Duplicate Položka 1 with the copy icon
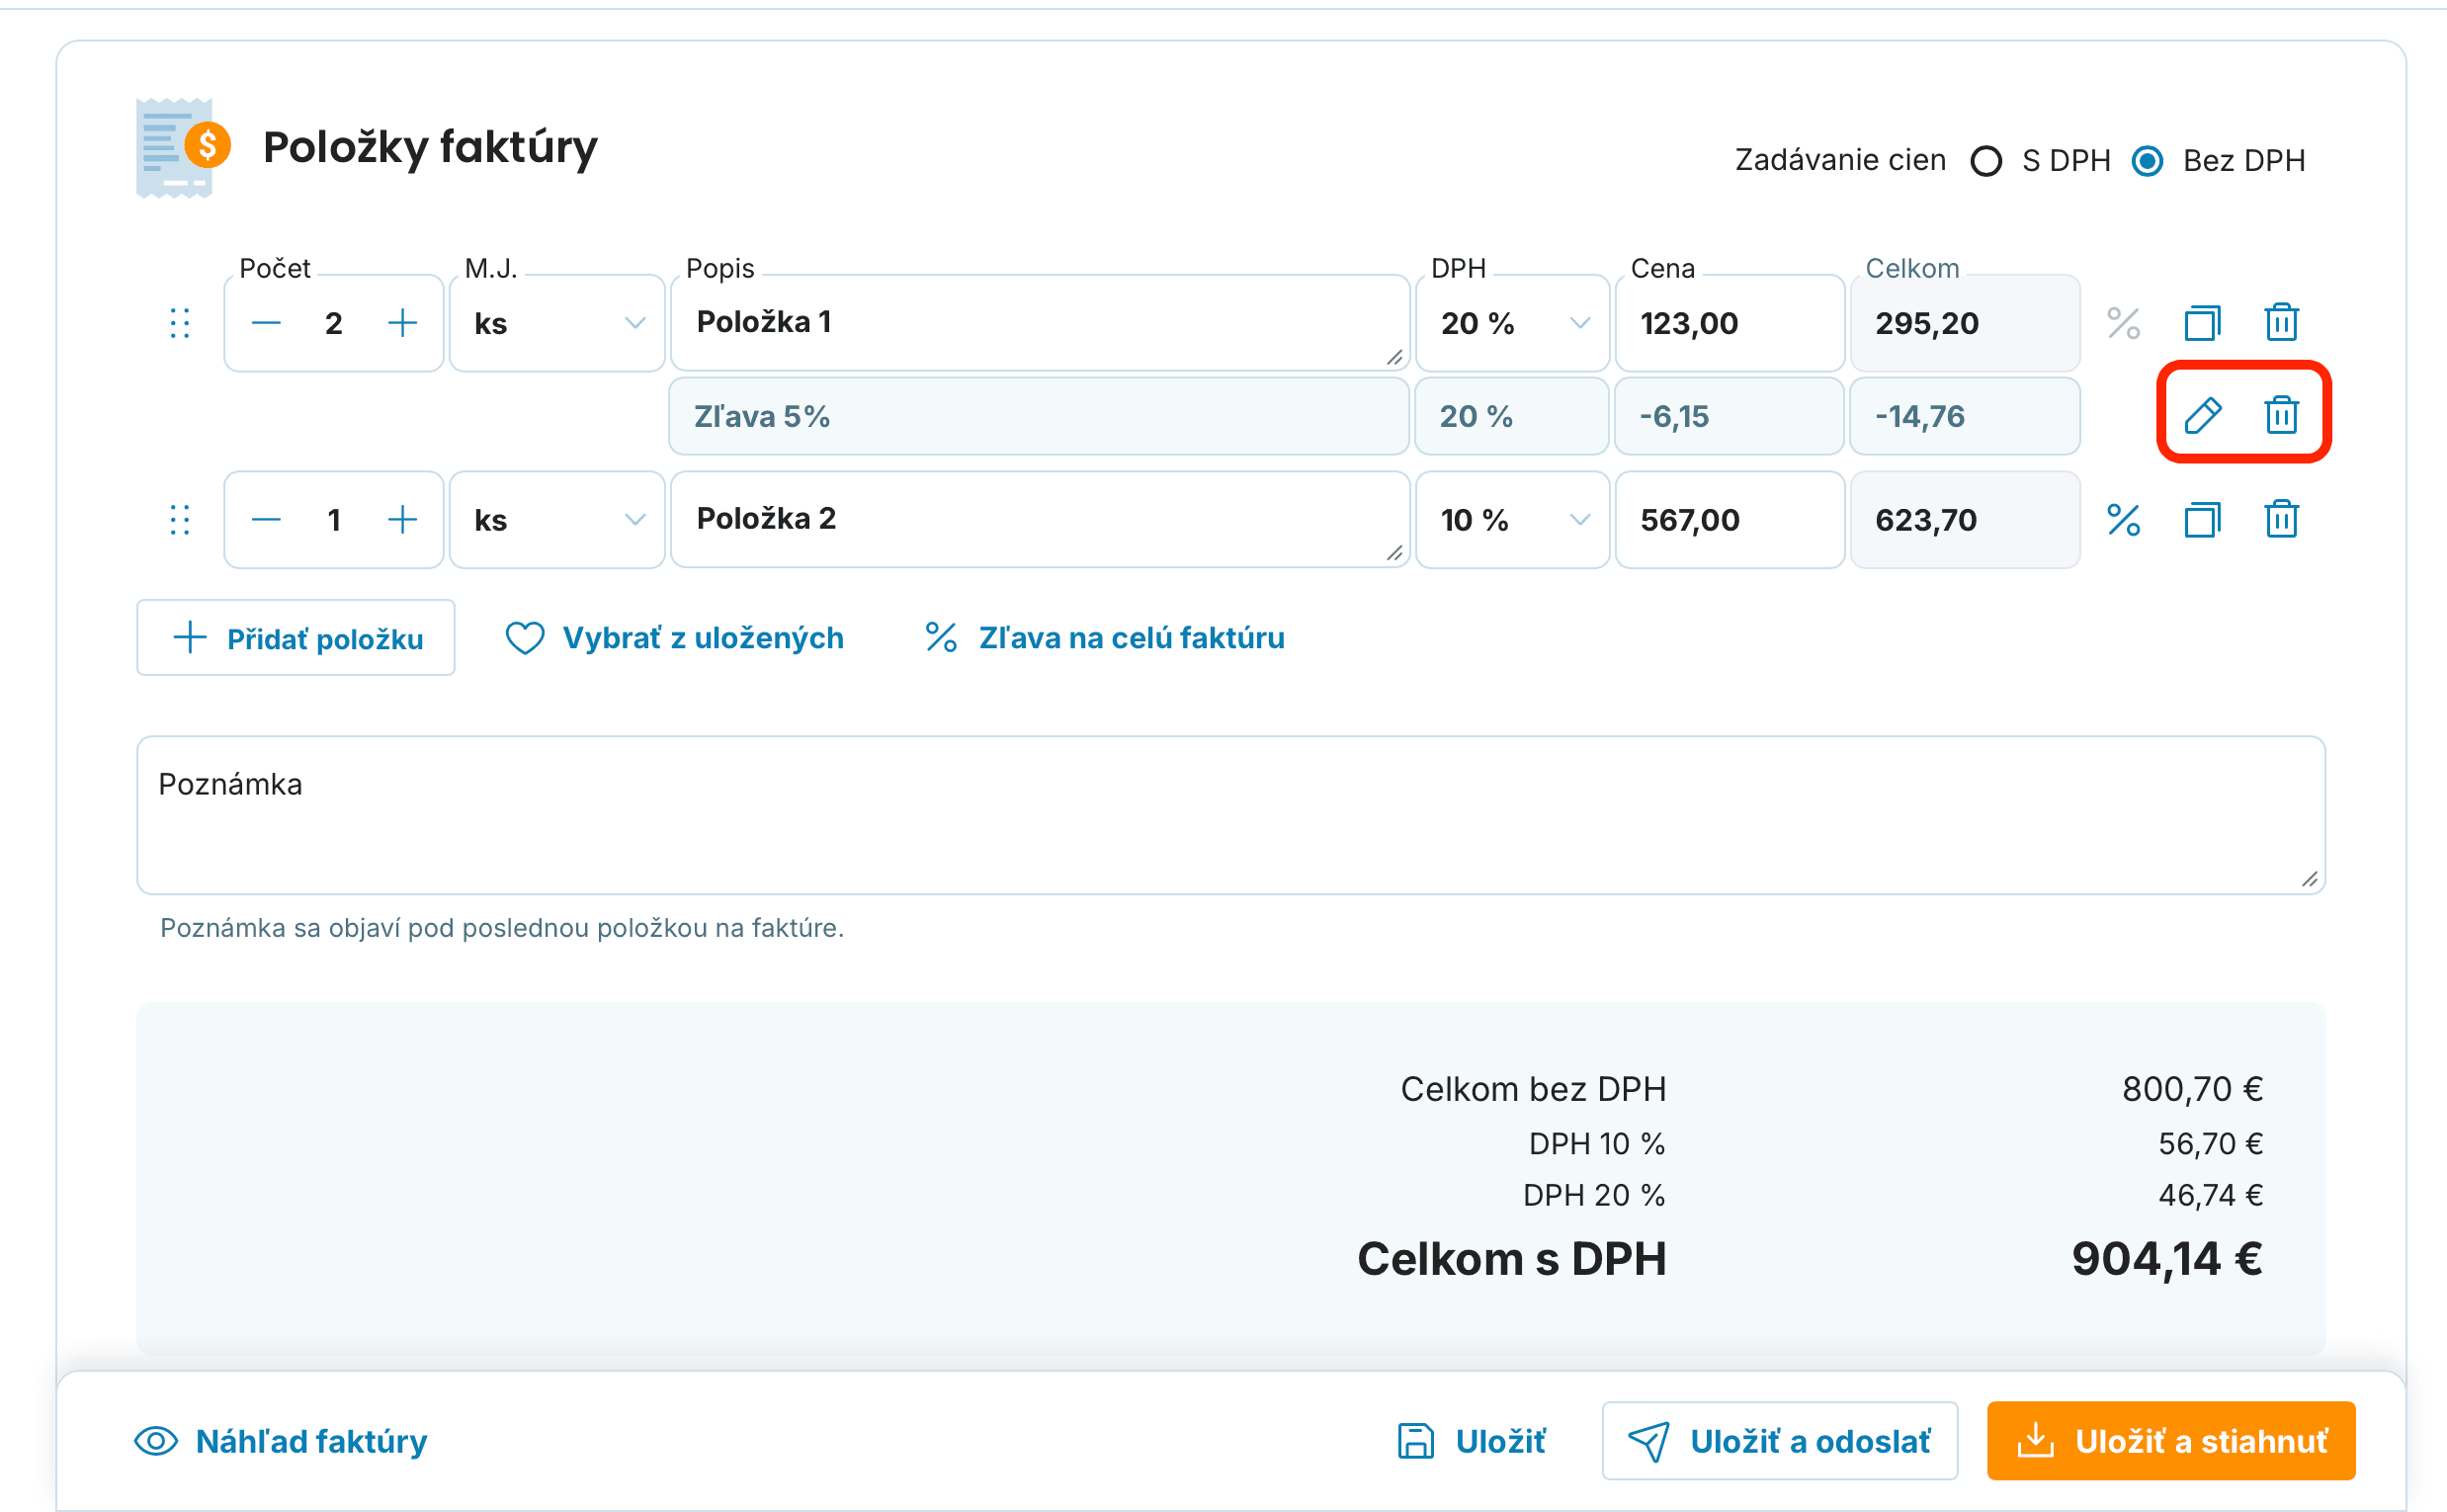 pyautogui.click(x=2202, y=323)
